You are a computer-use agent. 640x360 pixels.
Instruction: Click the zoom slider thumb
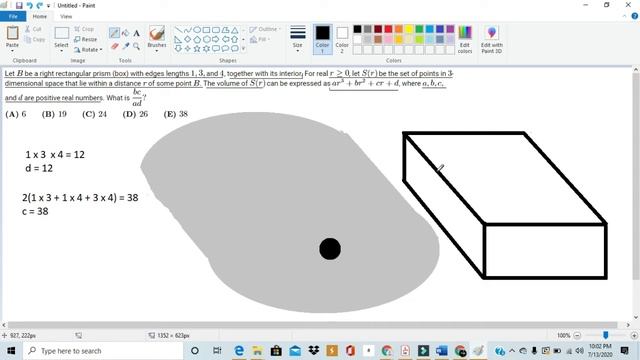click(606, 335)
